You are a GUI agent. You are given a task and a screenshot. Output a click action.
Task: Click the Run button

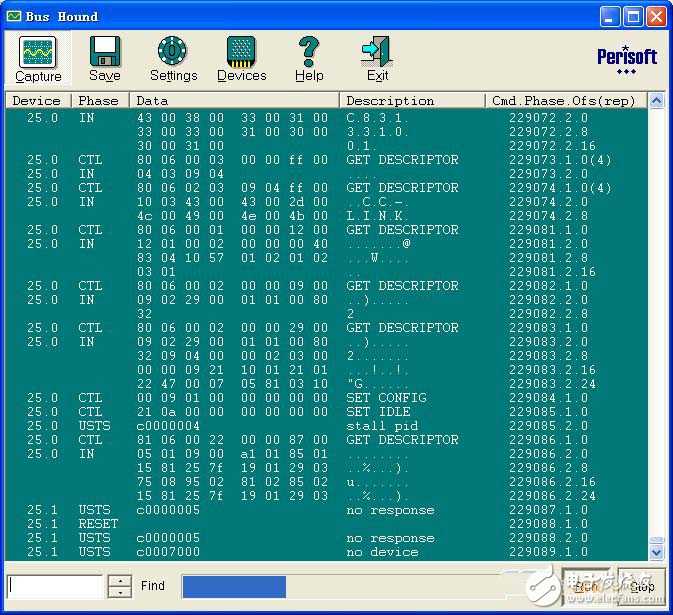coord(586,587)
